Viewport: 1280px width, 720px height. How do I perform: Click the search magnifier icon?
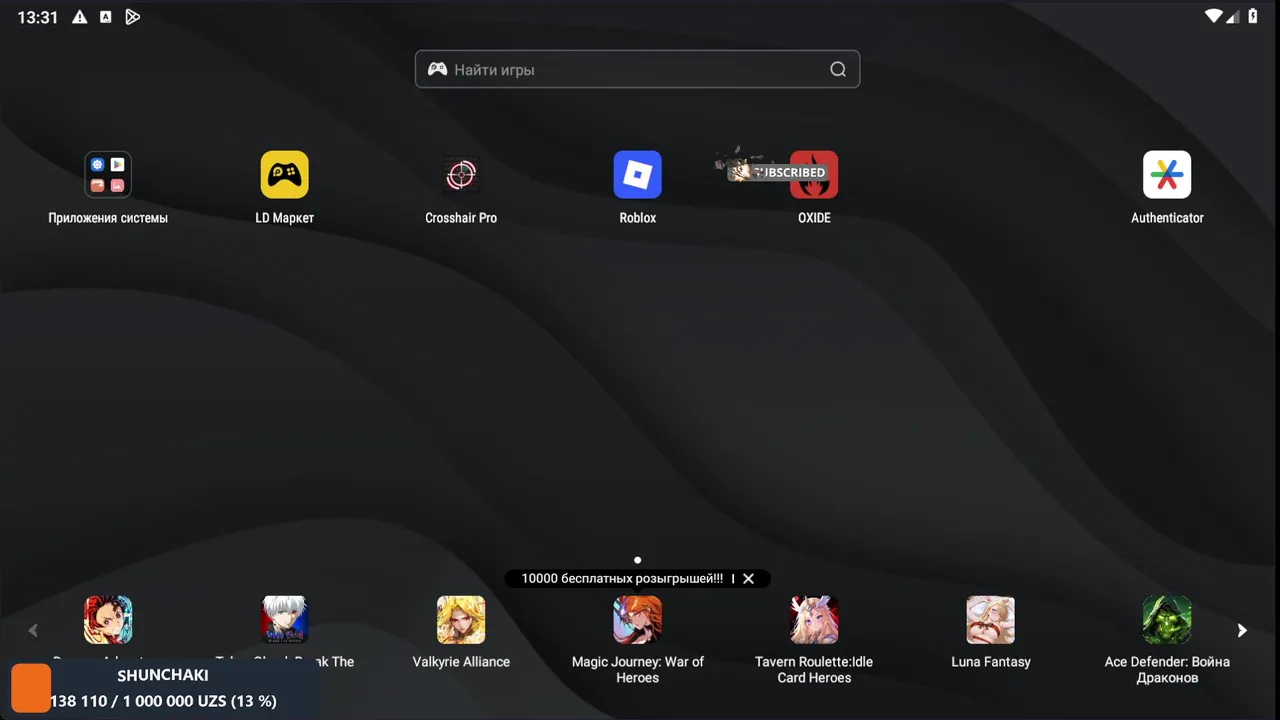tap(838, 70)
